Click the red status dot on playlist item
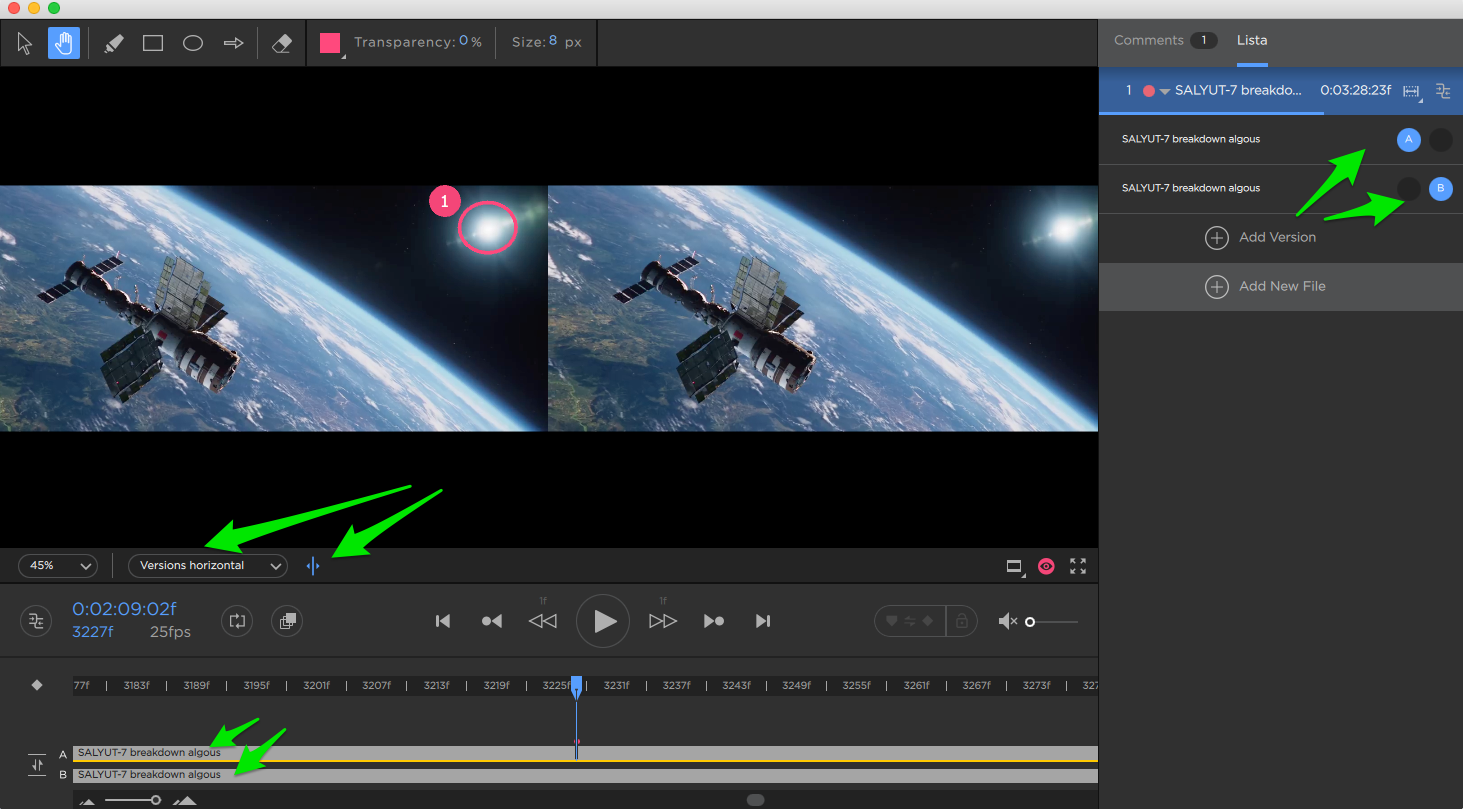Viewport: 1463px width, 809px height. 1149,91
